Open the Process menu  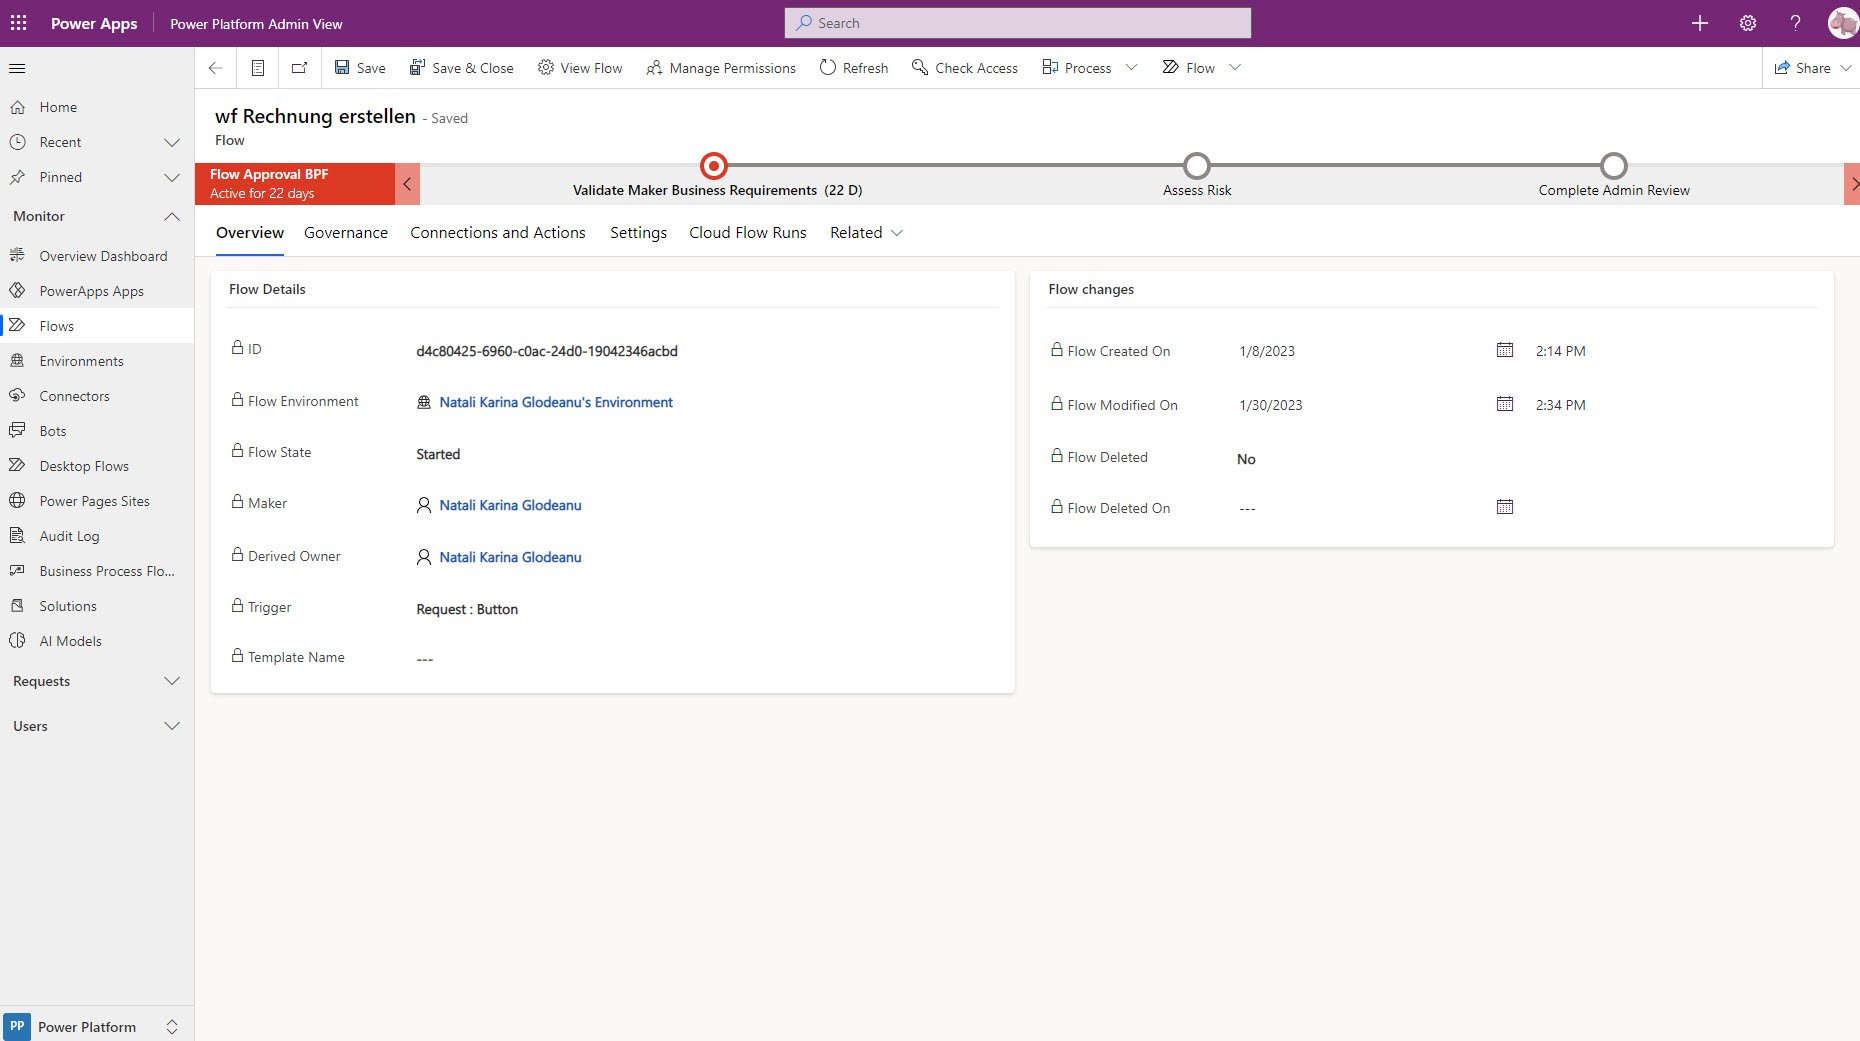[x=1077, y=68]
